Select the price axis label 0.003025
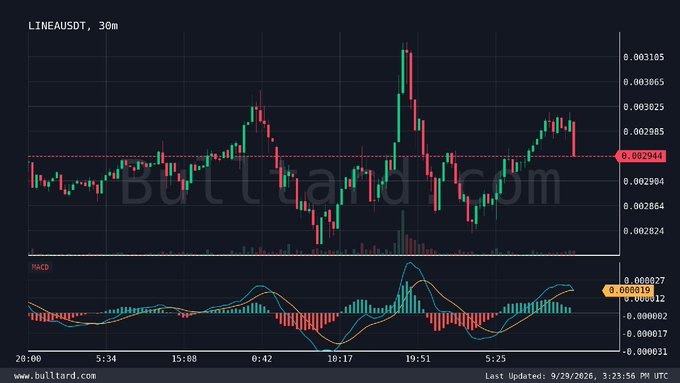This screenshot has height=383, width=680. click(x=644, y=107)
